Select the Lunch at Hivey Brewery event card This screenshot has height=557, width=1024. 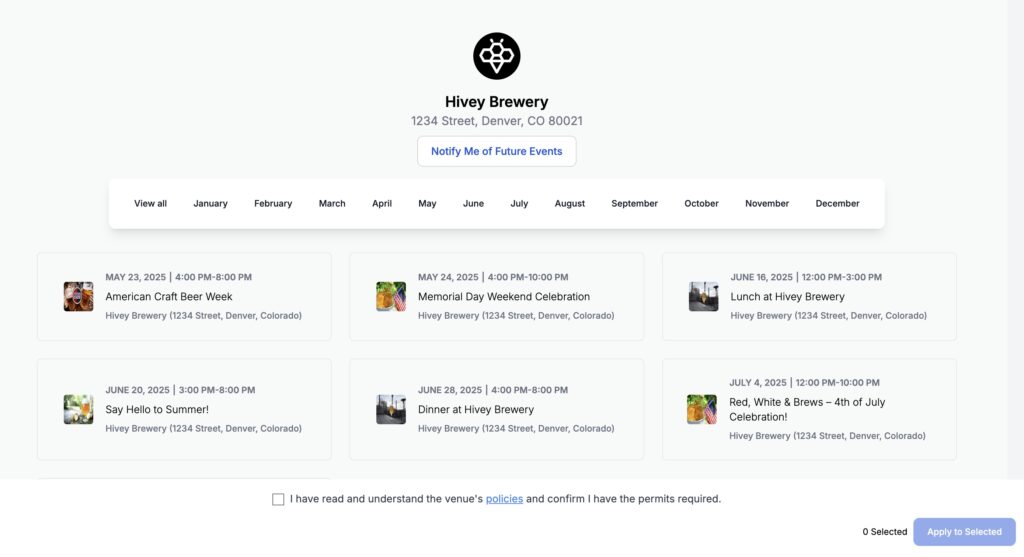click(x=809, y=296)
